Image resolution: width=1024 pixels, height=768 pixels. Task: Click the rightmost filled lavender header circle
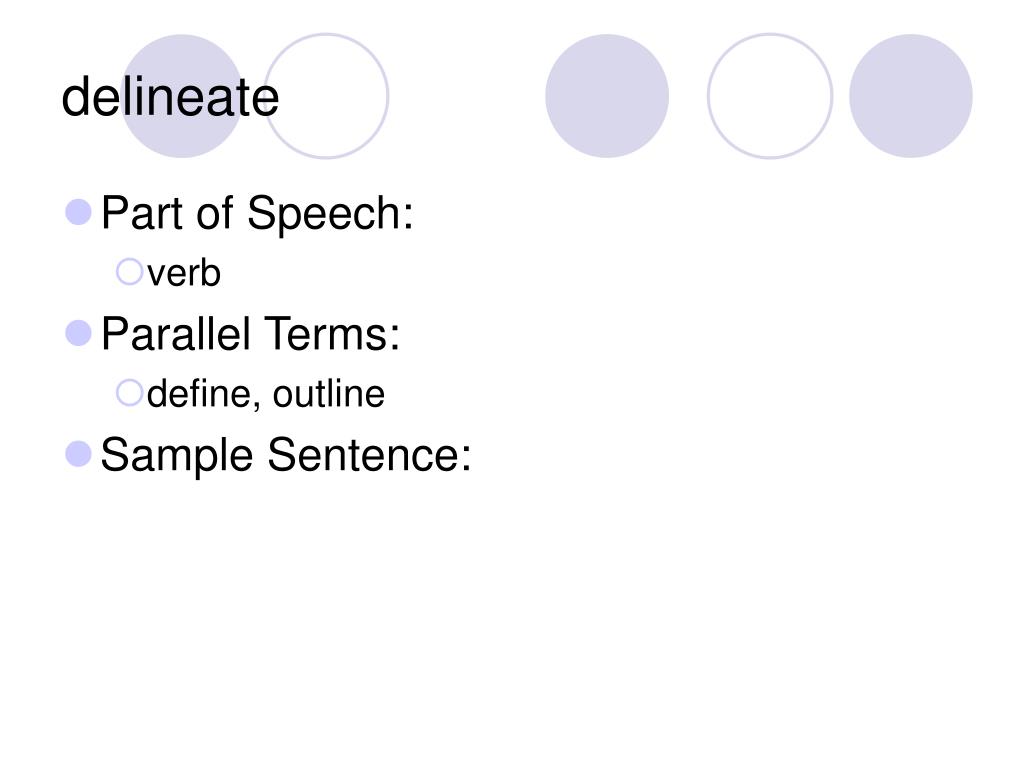911,96
